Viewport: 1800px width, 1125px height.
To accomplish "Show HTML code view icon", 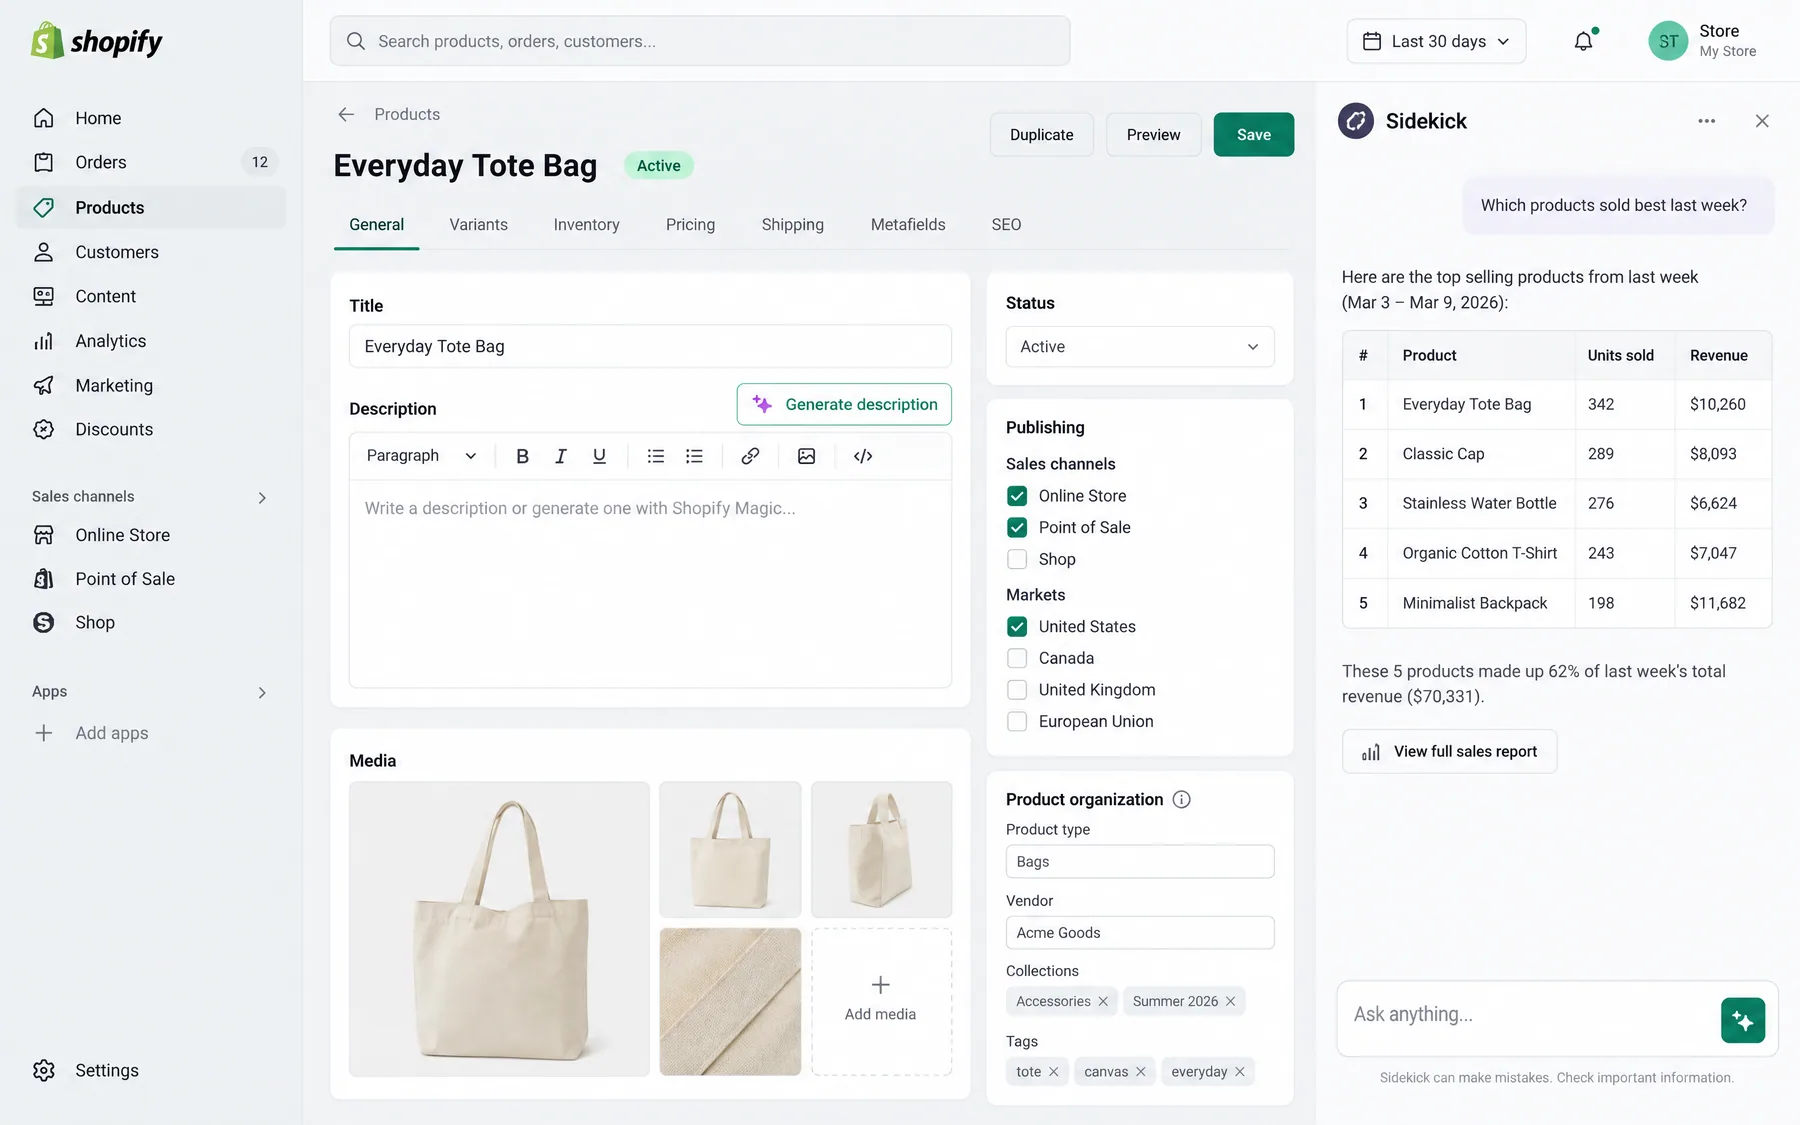I will coord(863,456).
